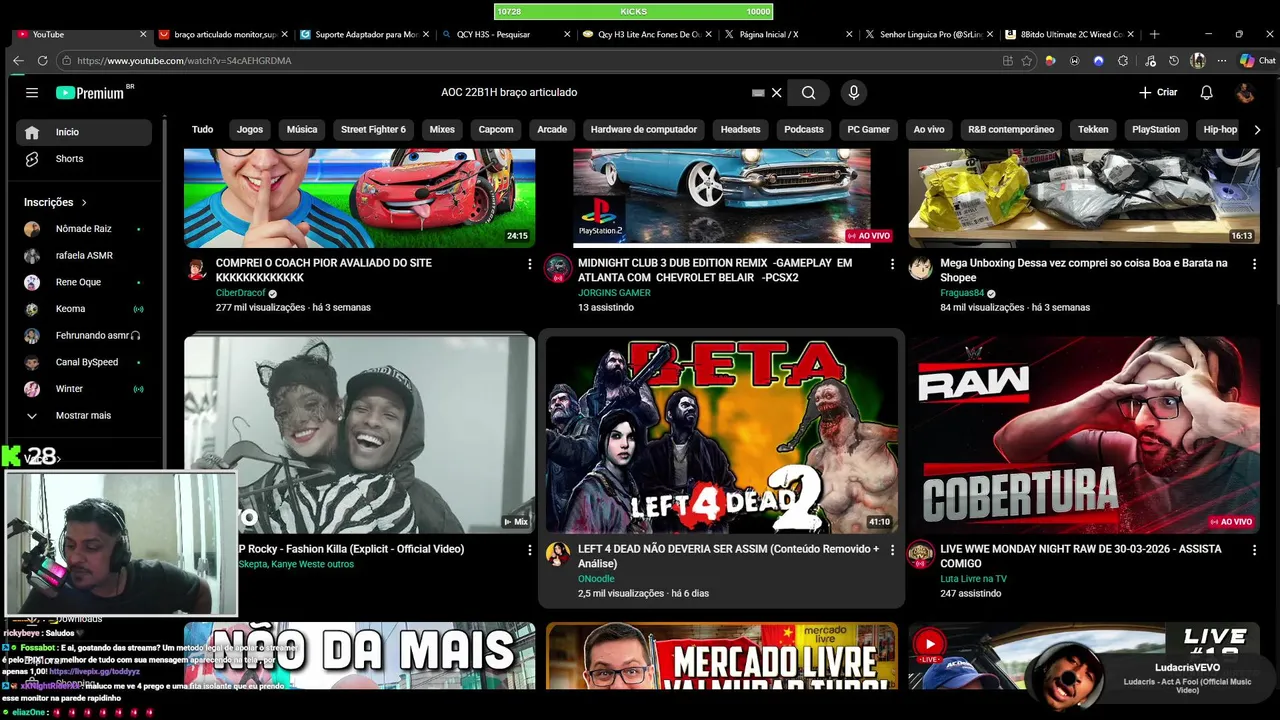Open notifications bell
The height and width of the screenshot is (720, 1280).
click(1206, 92)
